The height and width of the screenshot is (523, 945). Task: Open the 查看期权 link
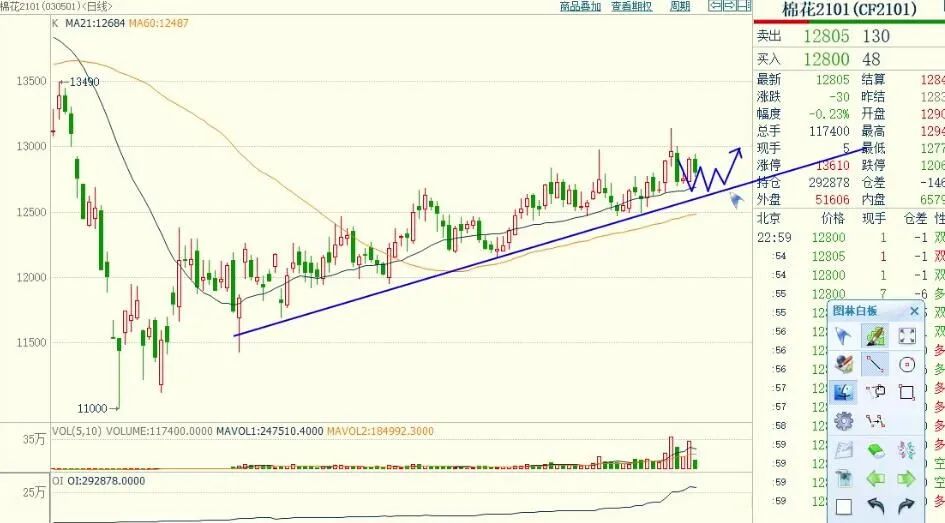[632, 6]
